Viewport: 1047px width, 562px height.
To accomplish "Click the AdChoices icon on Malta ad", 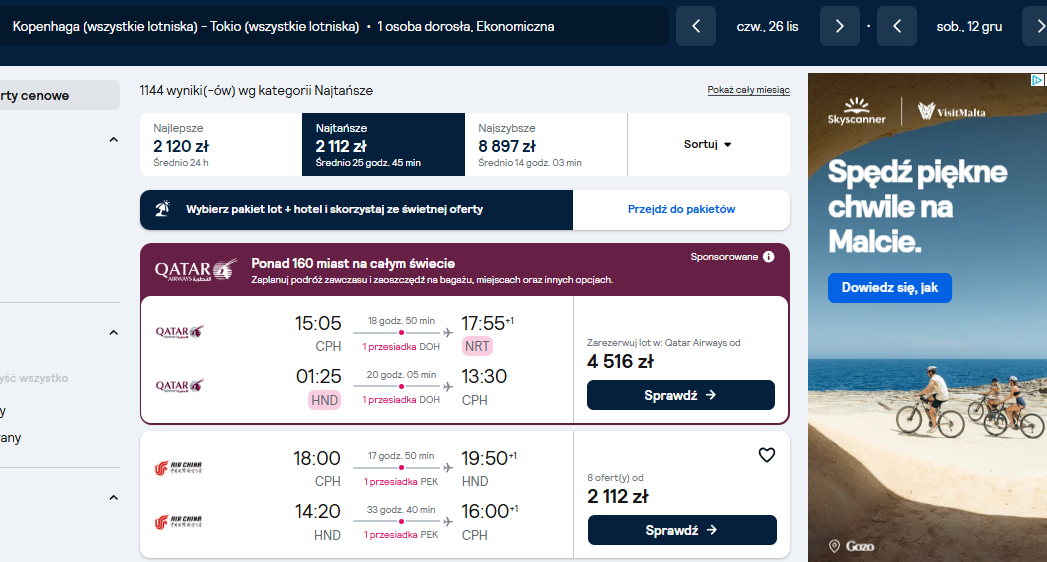I will click(x=1037, y=80).
